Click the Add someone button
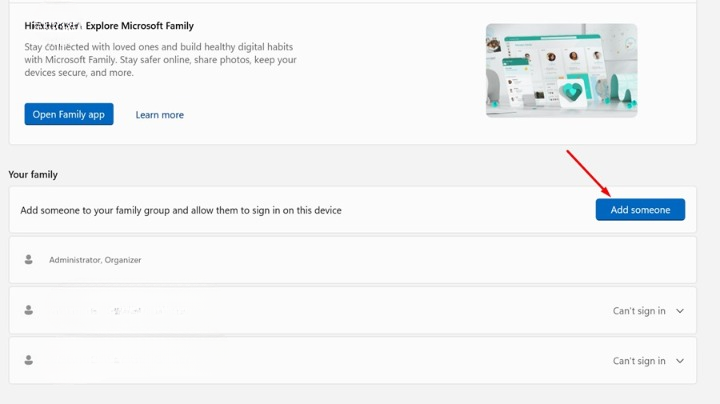The height and width of the screenshot is (404, 720). click(x=640, y=210)
